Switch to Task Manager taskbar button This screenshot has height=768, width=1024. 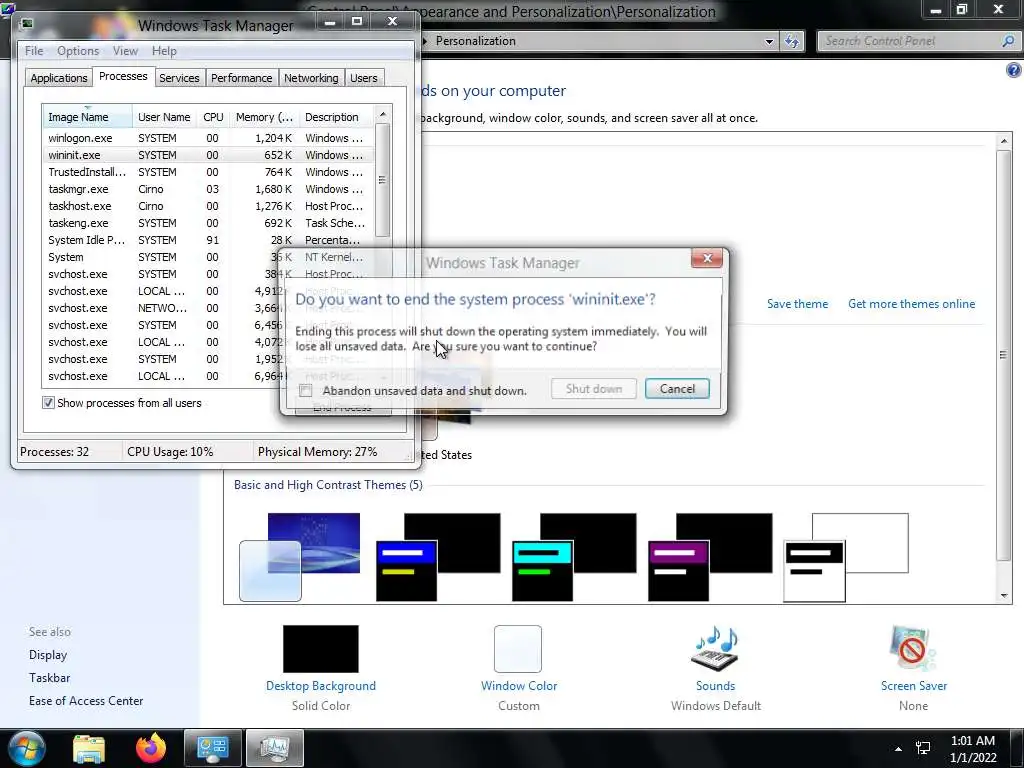(x=274, y=748)
